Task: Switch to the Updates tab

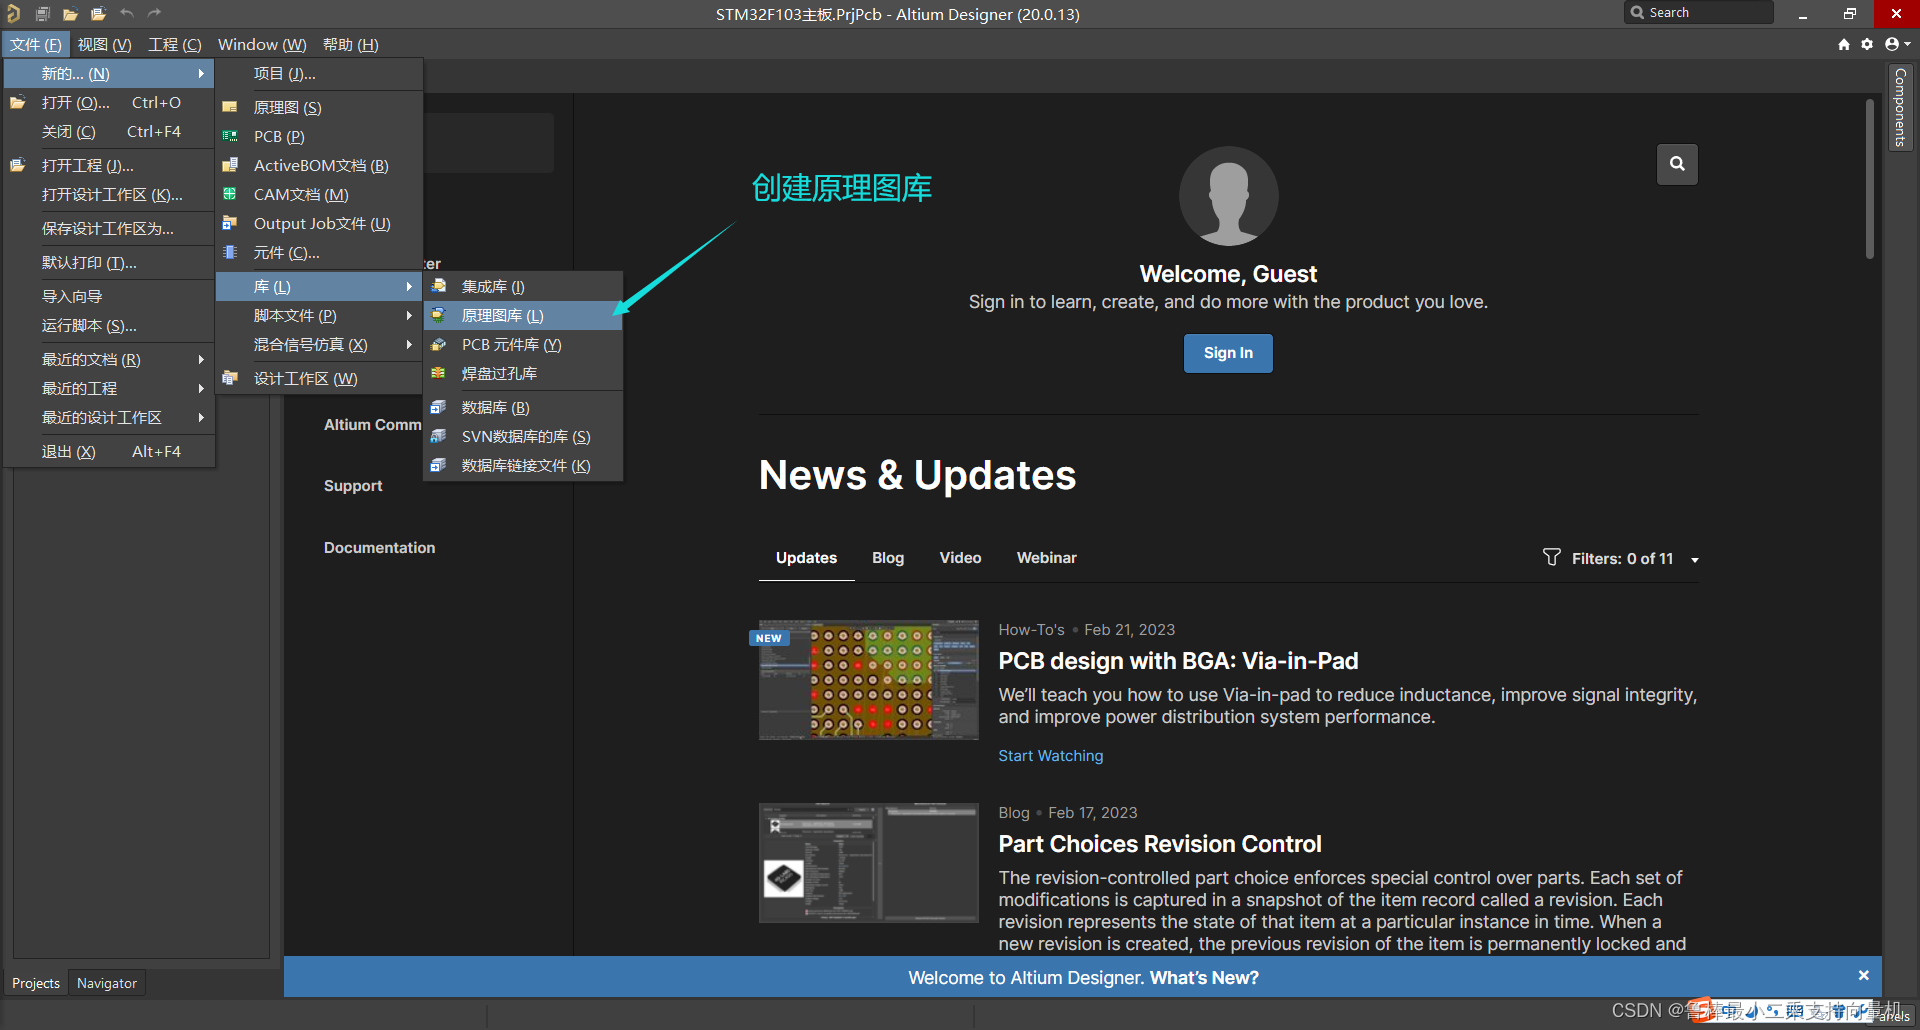Action: [x=807, y=558]
